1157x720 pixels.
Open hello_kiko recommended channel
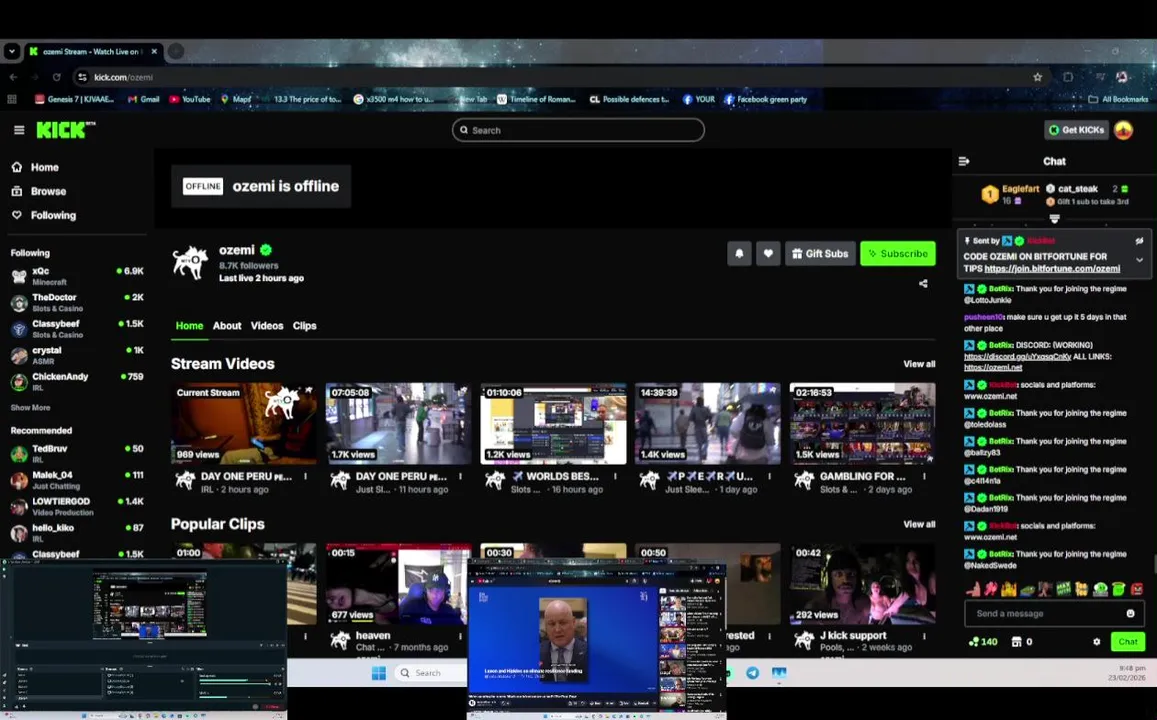pyautogui.click(x=77, y=533)
